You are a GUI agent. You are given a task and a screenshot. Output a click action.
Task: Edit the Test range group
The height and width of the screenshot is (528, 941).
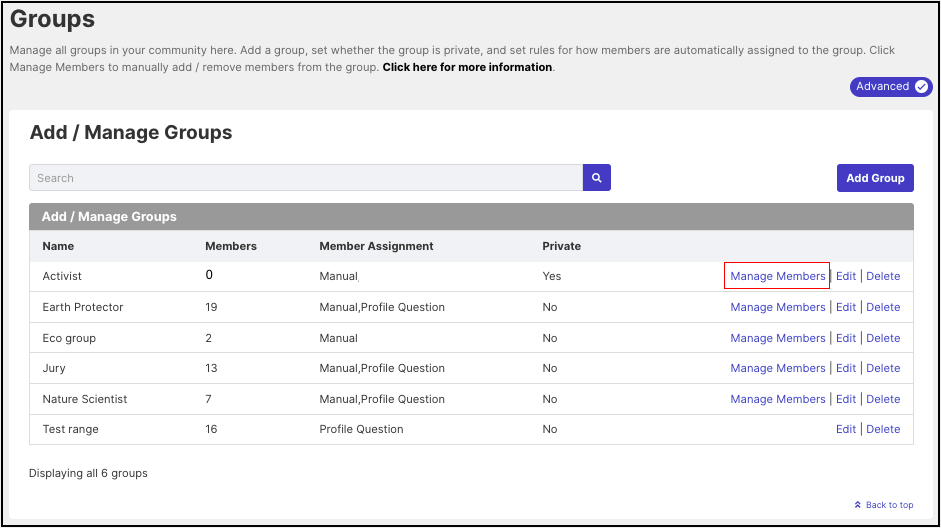[846, 430]
